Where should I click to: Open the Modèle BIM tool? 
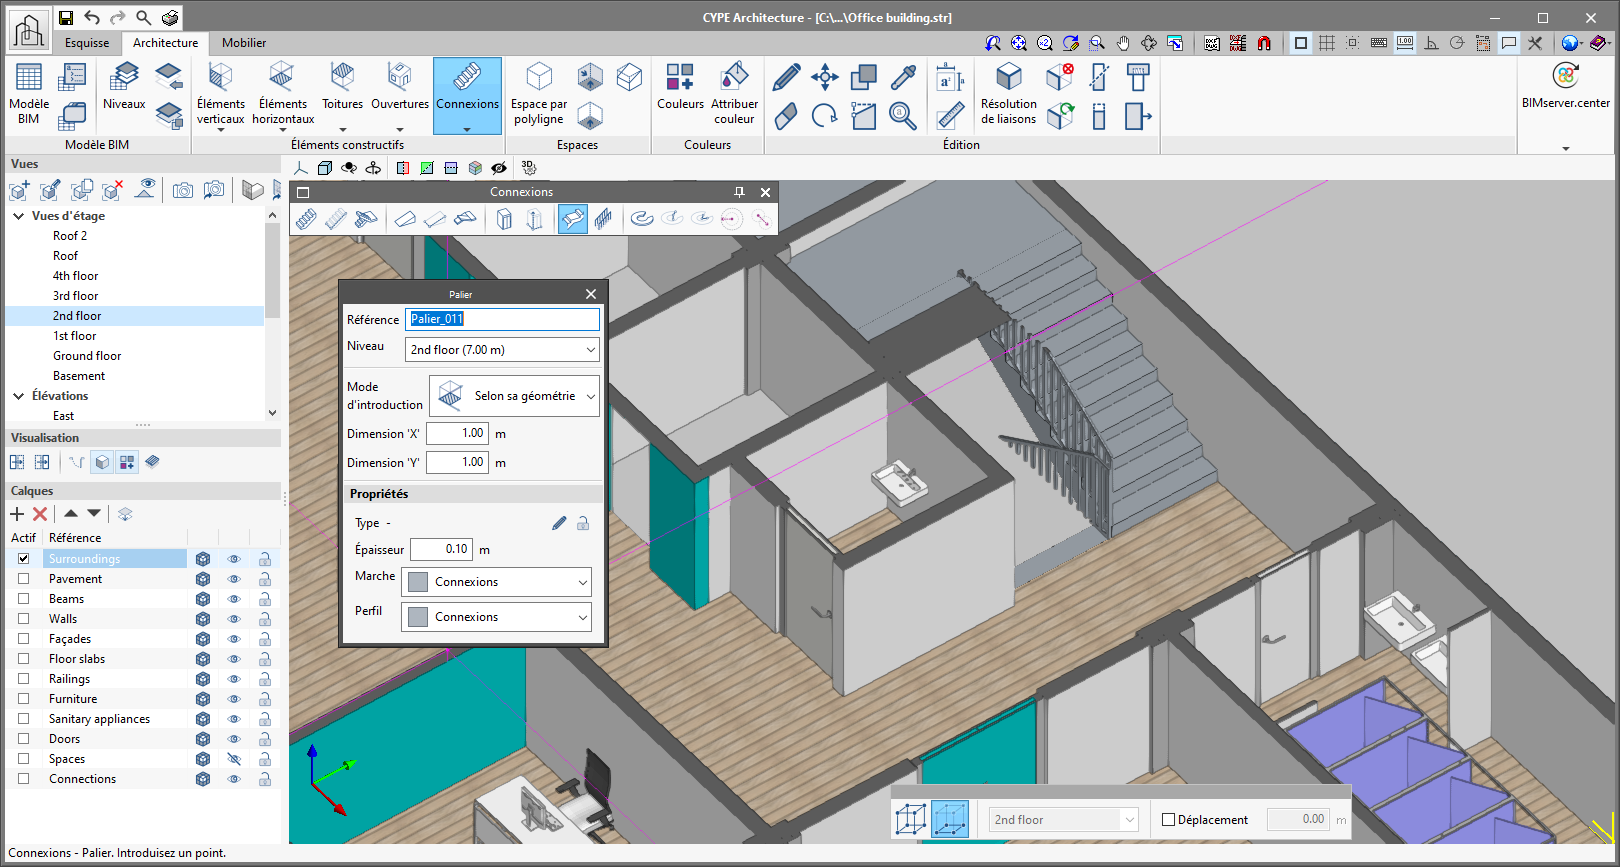click(x=29, y=94)
